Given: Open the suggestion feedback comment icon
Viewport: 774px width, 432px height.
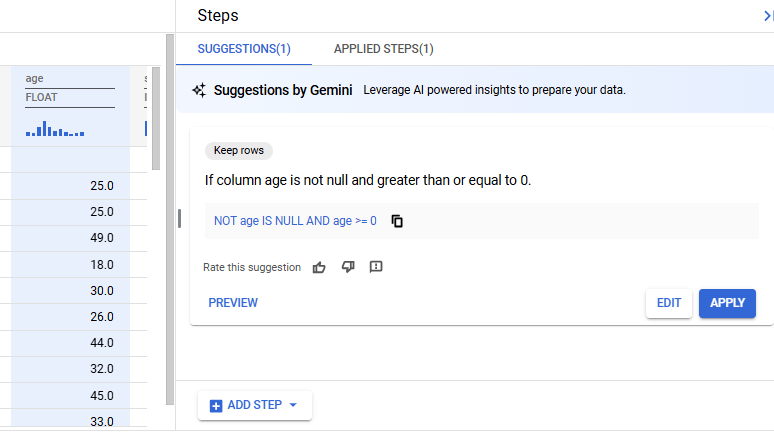Looking at the screenshot, I should (376, 267).
